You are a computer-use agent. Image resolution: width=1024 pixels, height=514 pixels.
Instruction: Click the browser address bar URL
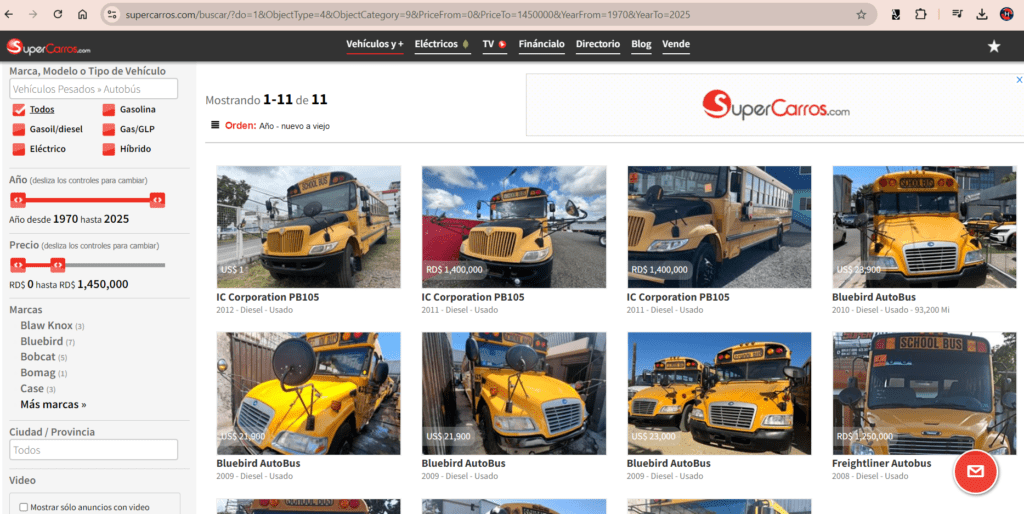tap(408, 14)
